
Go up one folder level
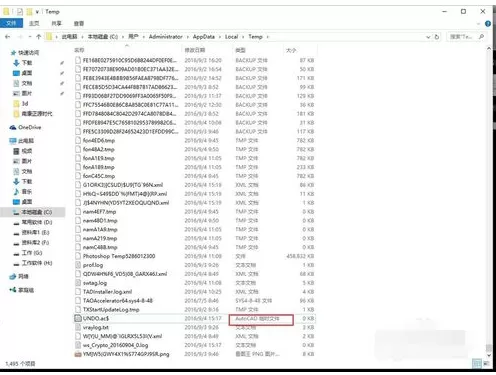tap(38, 37)
